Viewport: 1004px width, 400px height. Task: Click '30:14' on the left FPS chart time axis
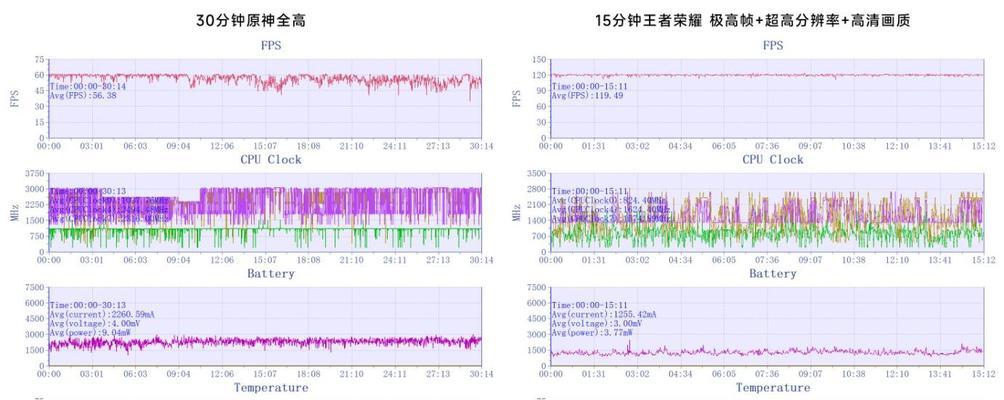coord(481,146)
